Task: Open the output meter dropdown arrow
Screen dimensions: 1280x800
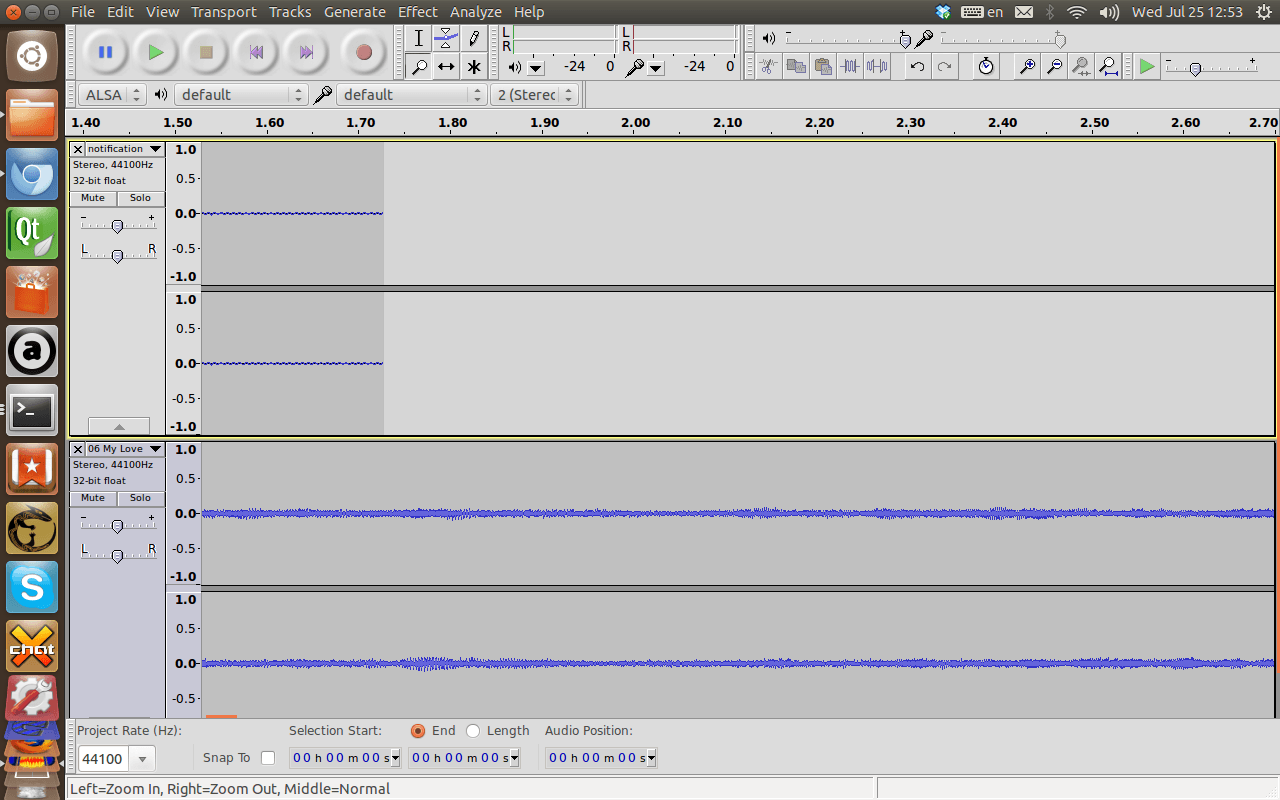Action: 535,68
